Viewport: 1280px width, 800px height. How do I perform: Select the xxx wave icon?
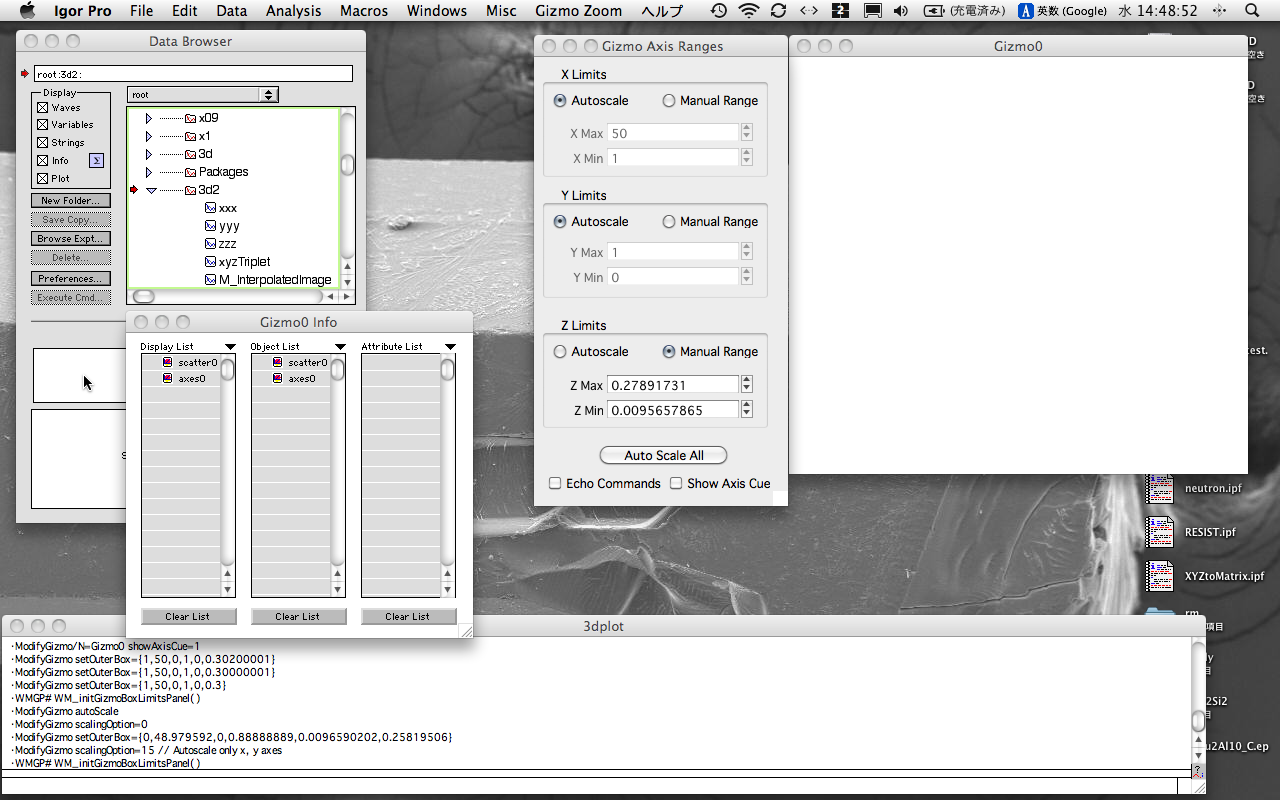[210, 208]
